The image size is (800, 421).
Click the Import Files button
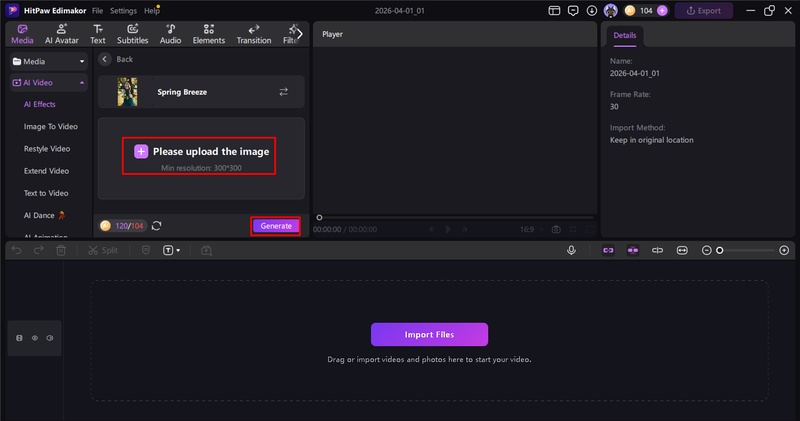pos(429,334)
